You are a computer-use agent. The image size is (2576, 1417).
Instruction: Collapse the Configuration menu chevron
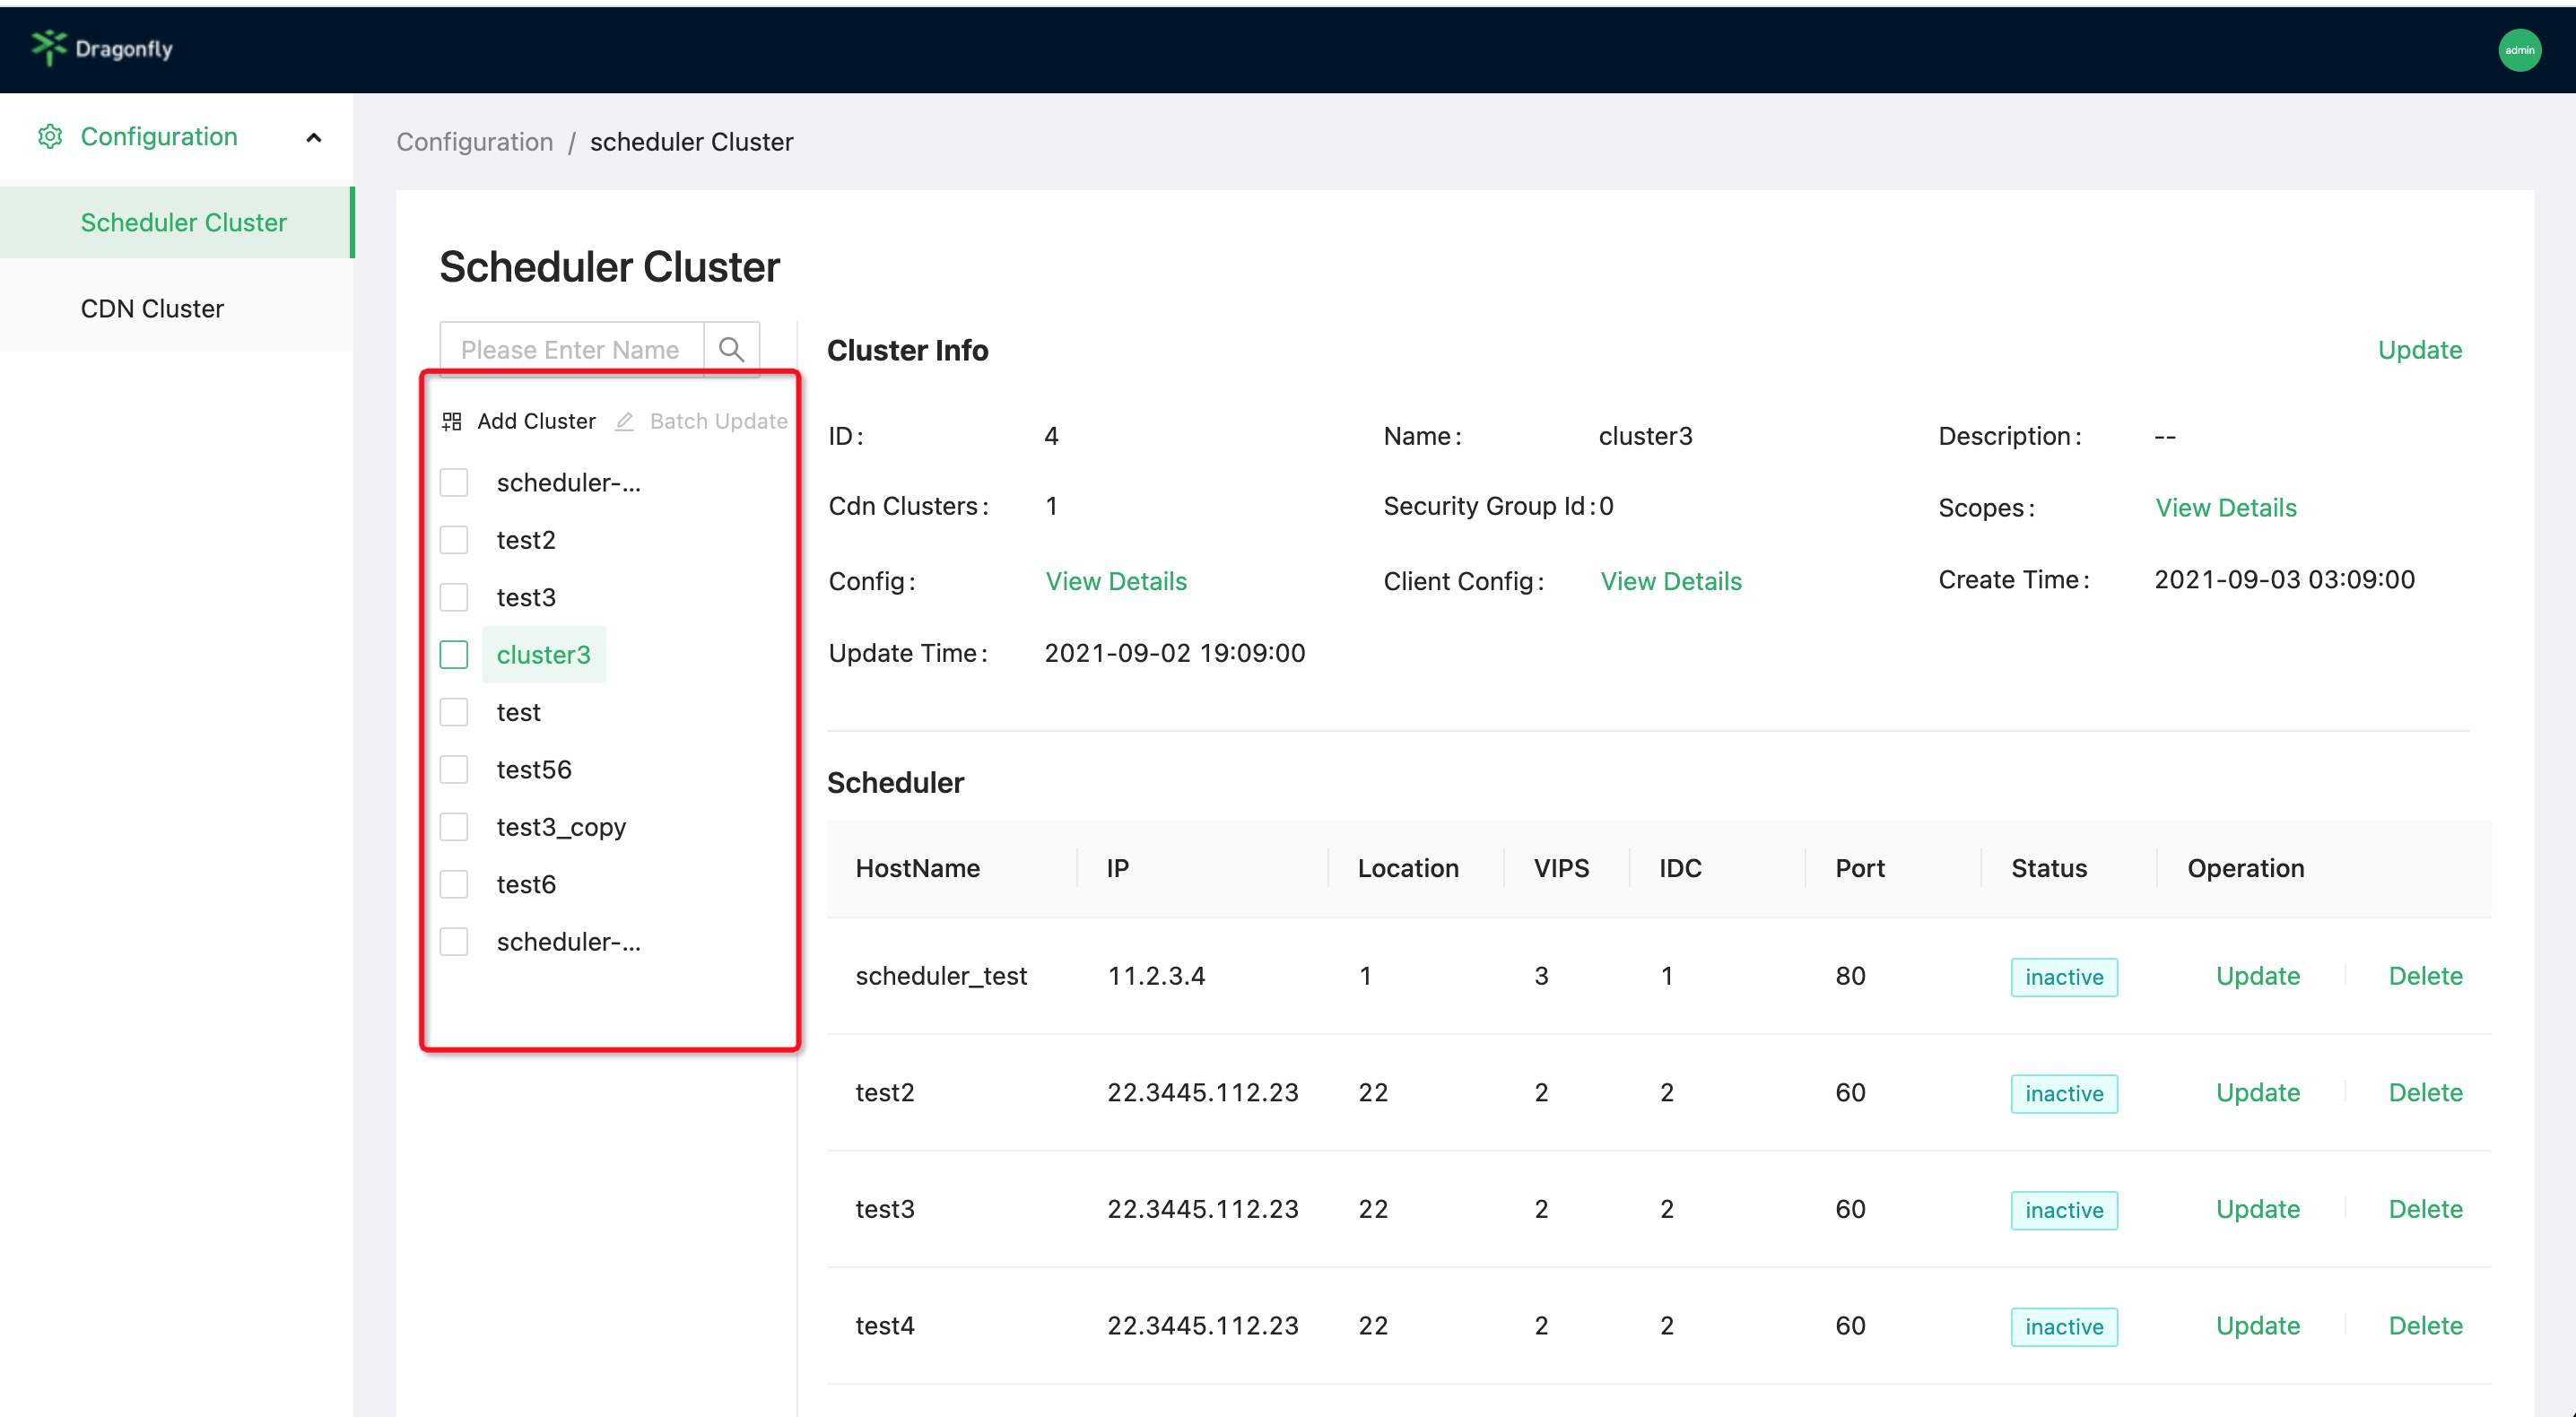[x=314, y=137]
